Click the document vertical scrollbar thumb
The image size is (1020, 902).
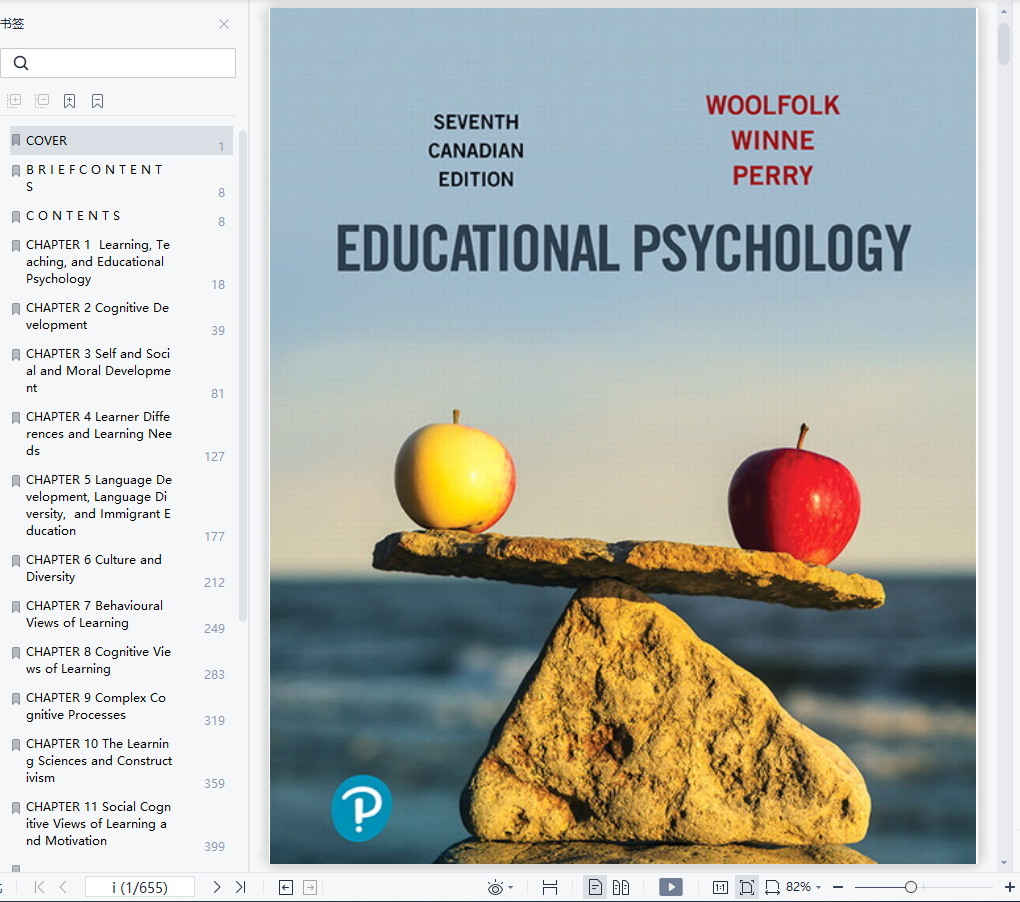point(1004,44)
